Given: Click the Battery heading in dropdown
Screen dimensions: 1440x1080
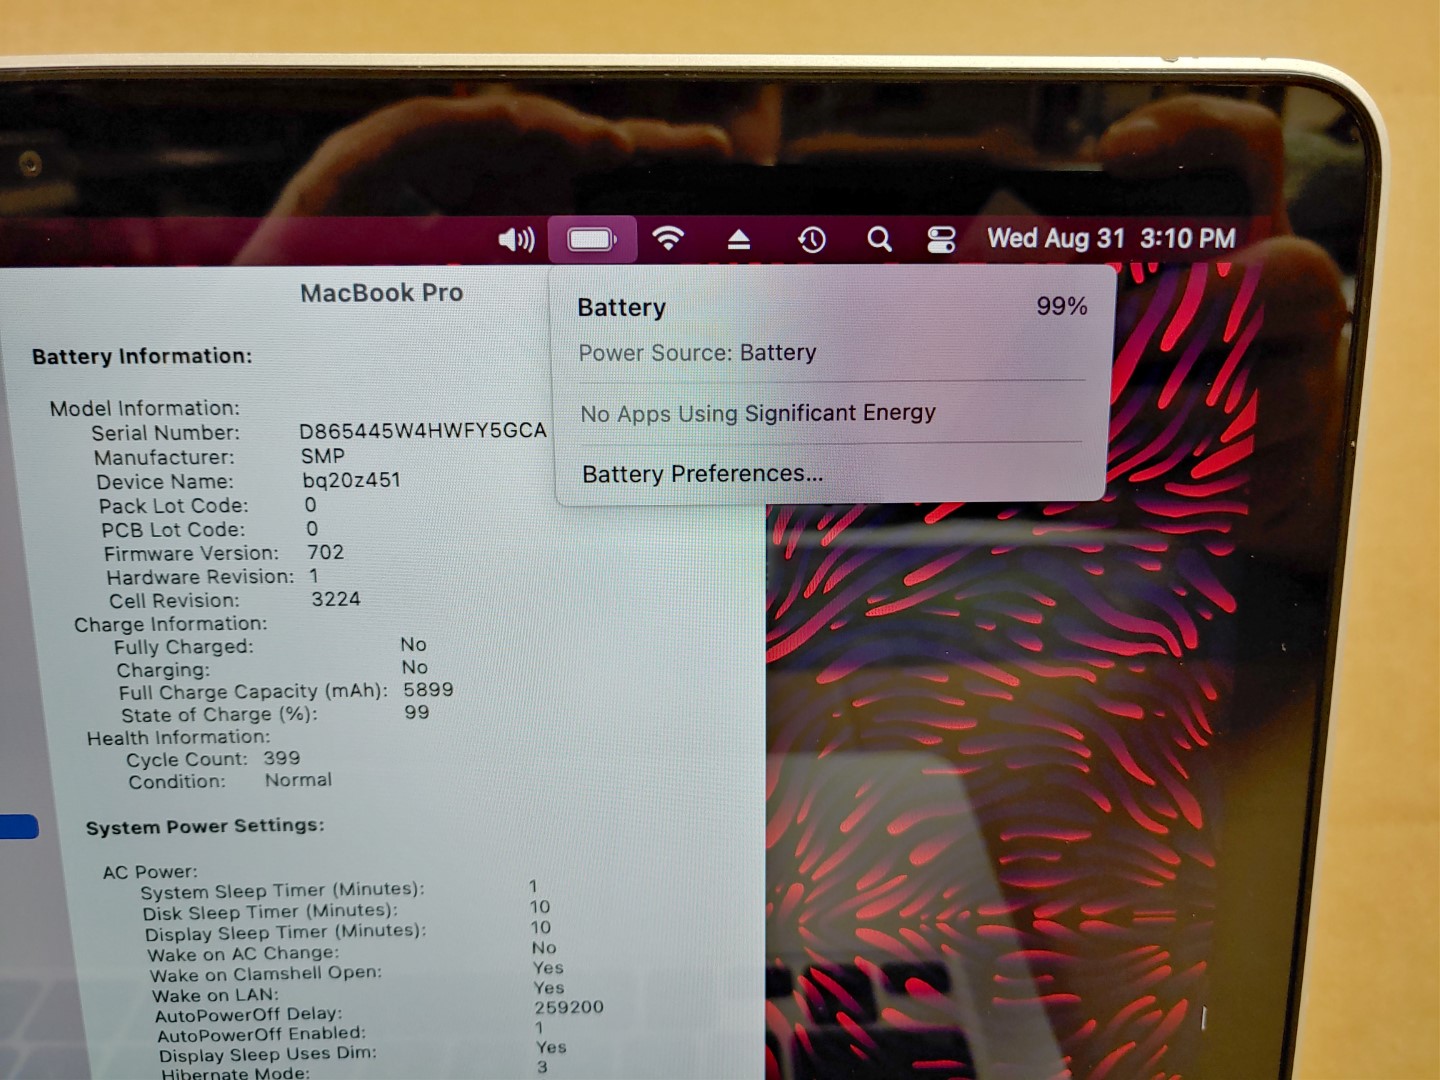Looking at the screenshot, I should point(621,308).
